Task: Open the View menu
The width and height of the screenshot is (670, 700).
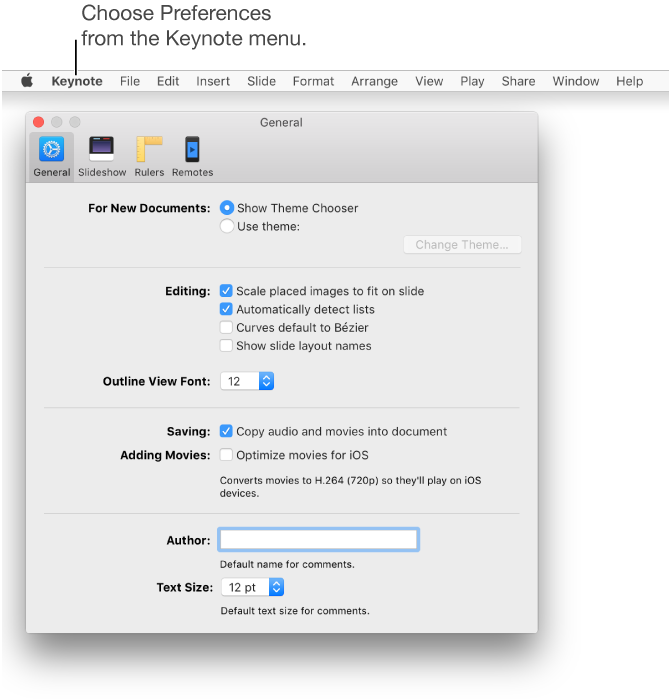Action: click(x=429, y=81)
